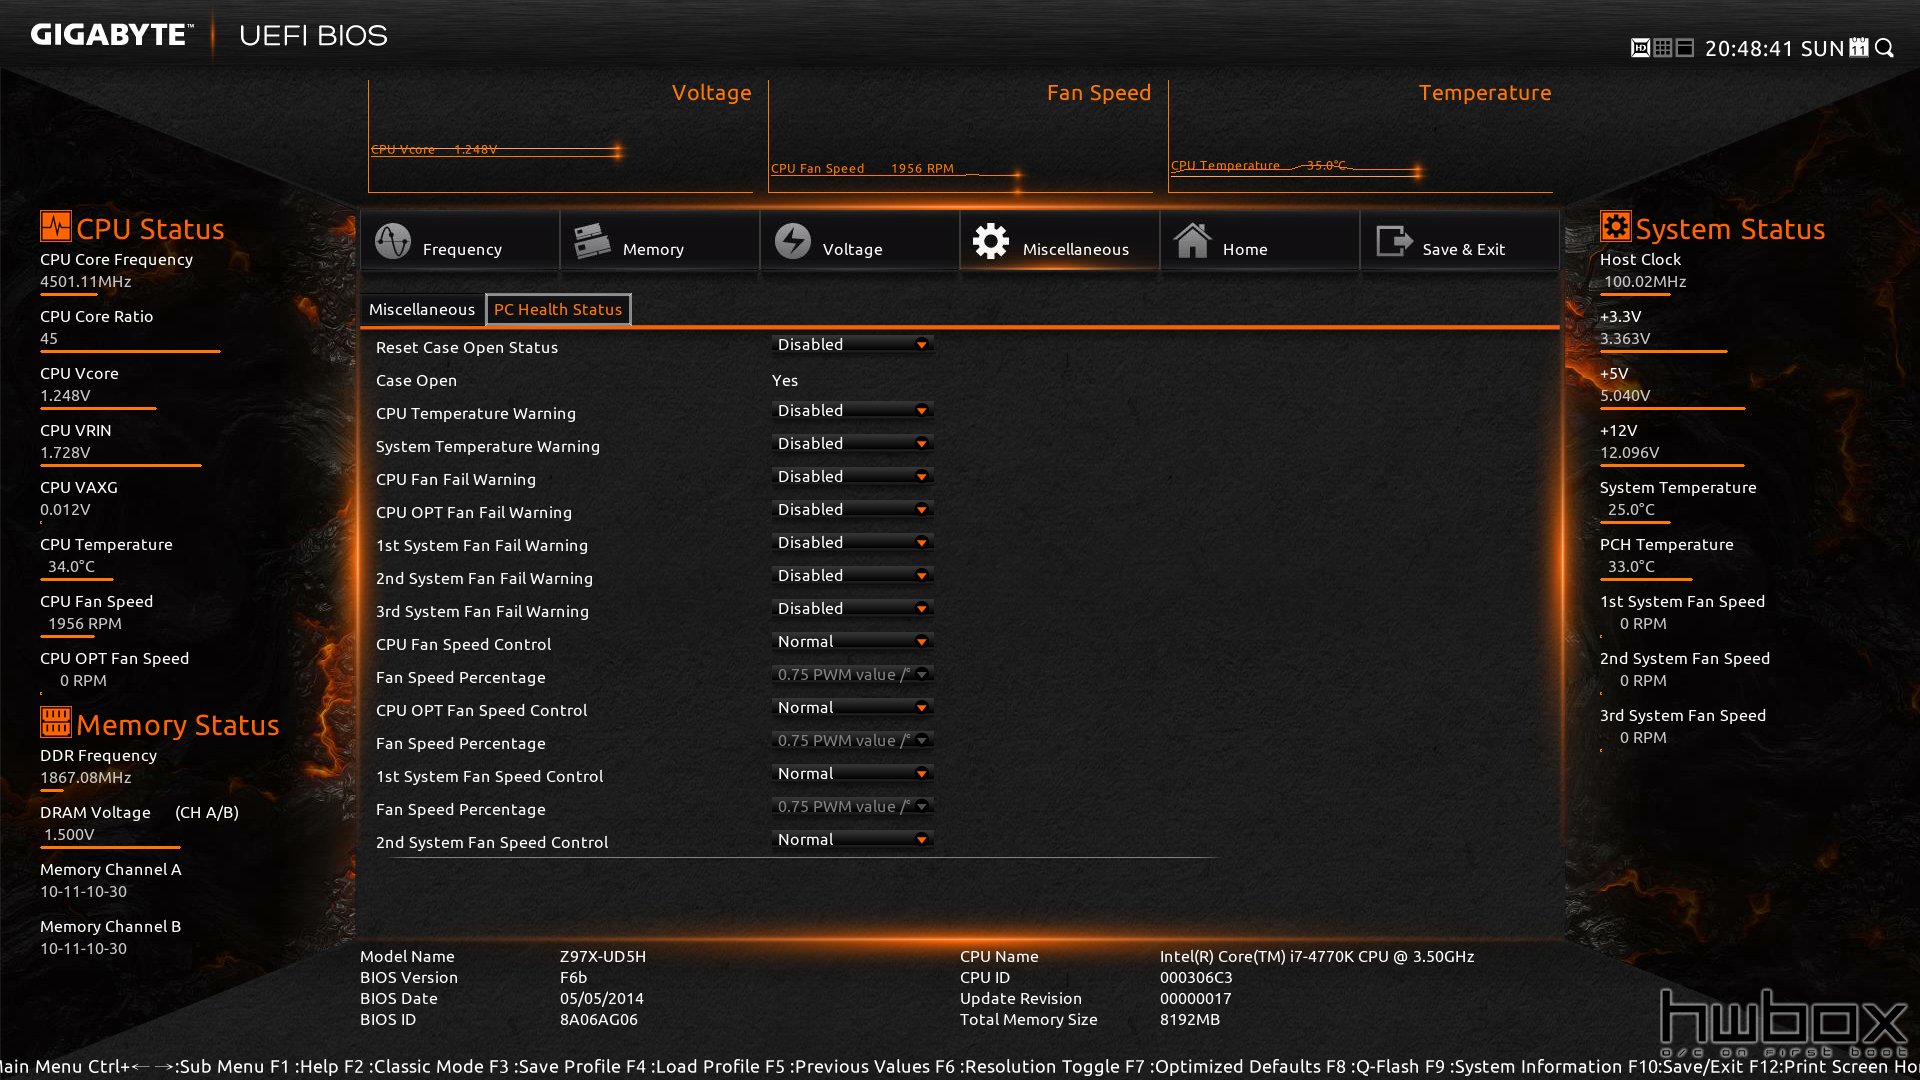Click PWM value field under 1st System Fan Speed Control
This screenshot has height=1080, width=1920.
click(852, 807)
